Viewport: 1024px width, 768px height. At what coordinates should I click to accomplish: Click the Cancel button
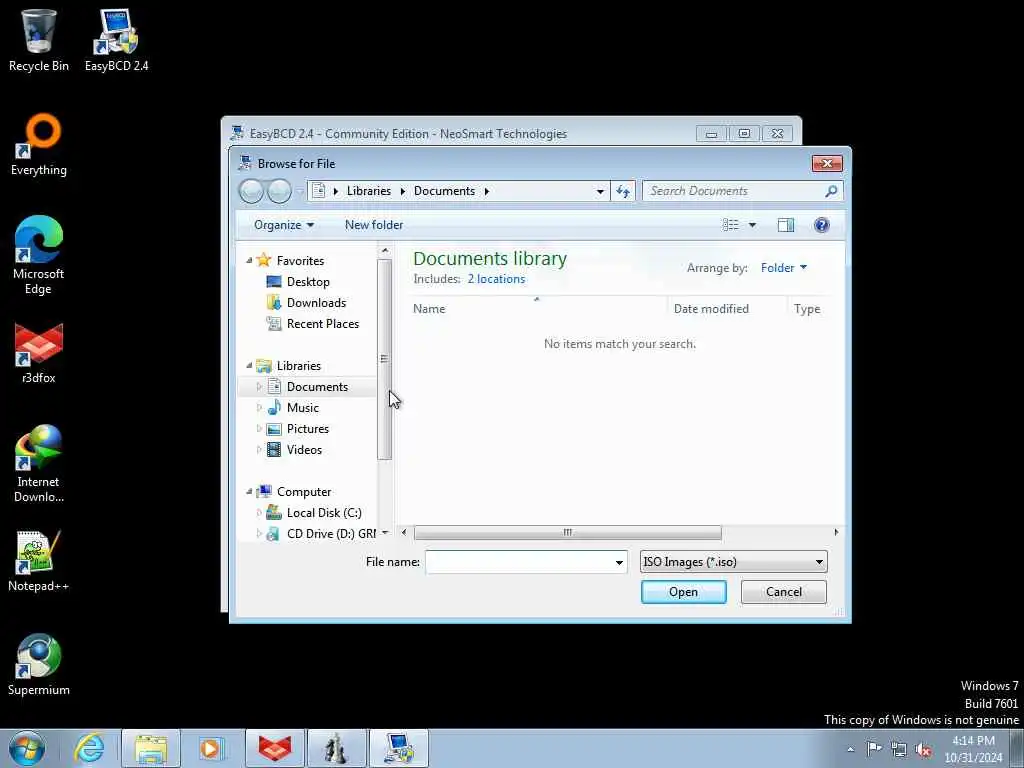pyautogui.click(x=784, y=592)
